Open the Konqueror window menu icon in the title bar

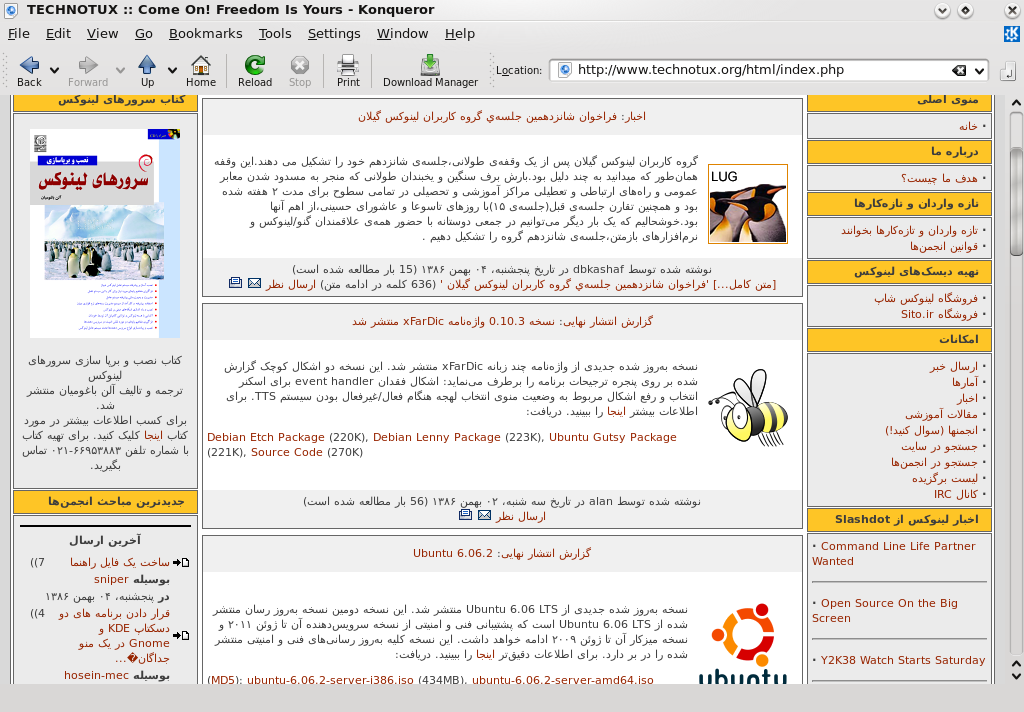click(10, 10)
